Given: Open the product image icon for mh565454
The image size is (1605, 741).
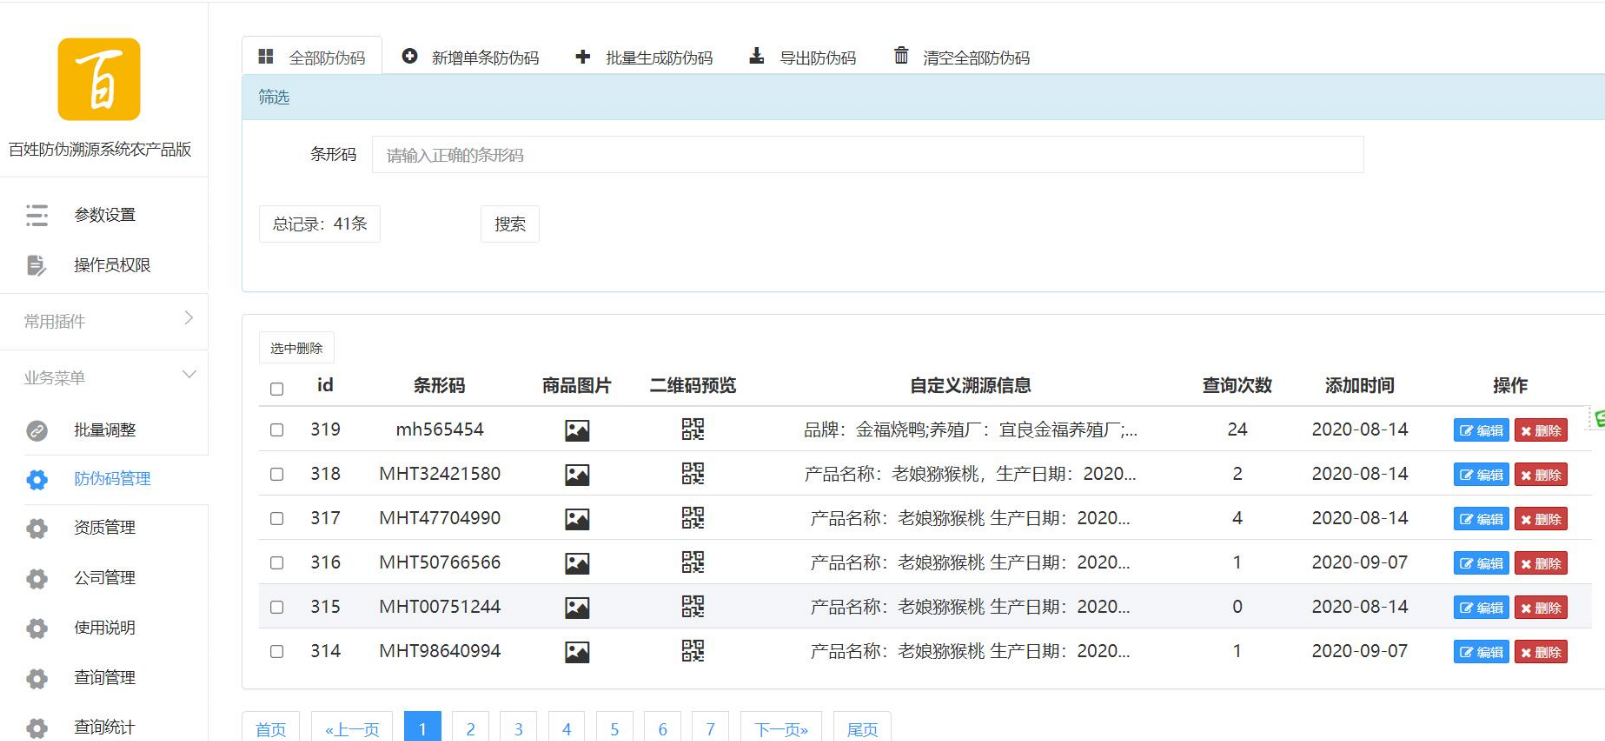Looking at the screenshot, I should tap(577, 431).
